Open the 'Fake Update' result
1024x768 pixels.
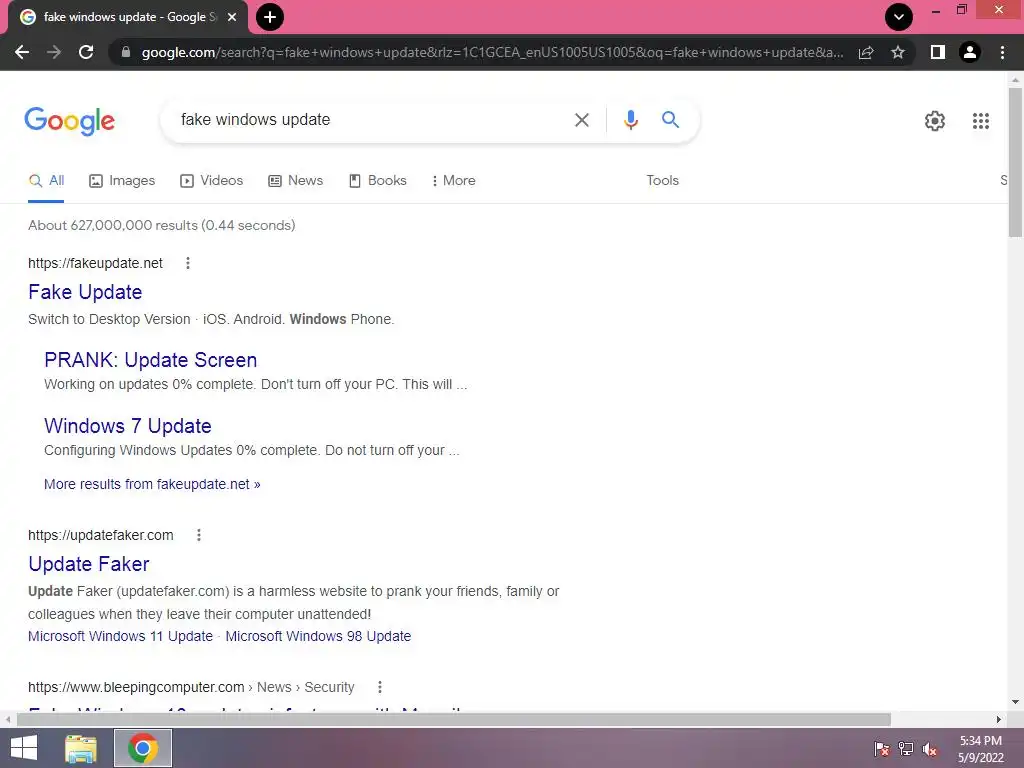85,292
